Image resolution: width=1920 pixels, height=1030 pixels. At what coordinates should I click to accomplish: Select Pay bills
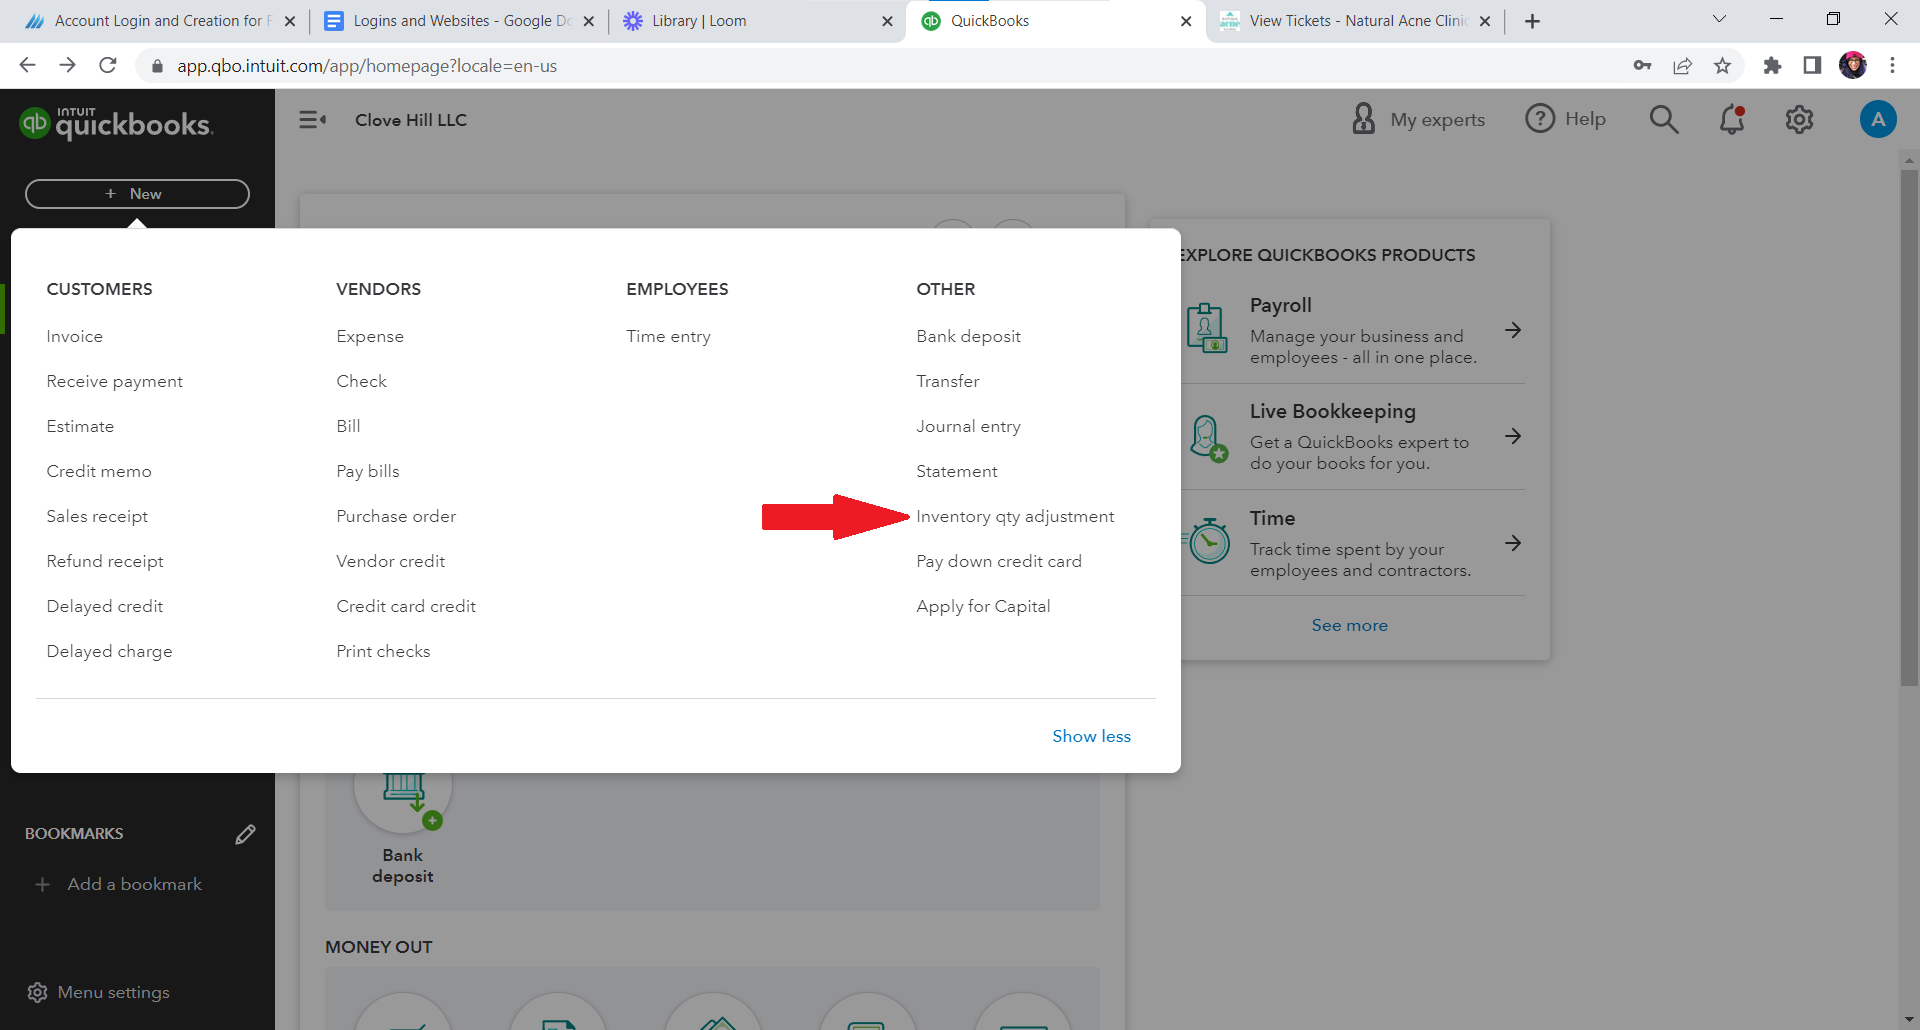point(368,471)
